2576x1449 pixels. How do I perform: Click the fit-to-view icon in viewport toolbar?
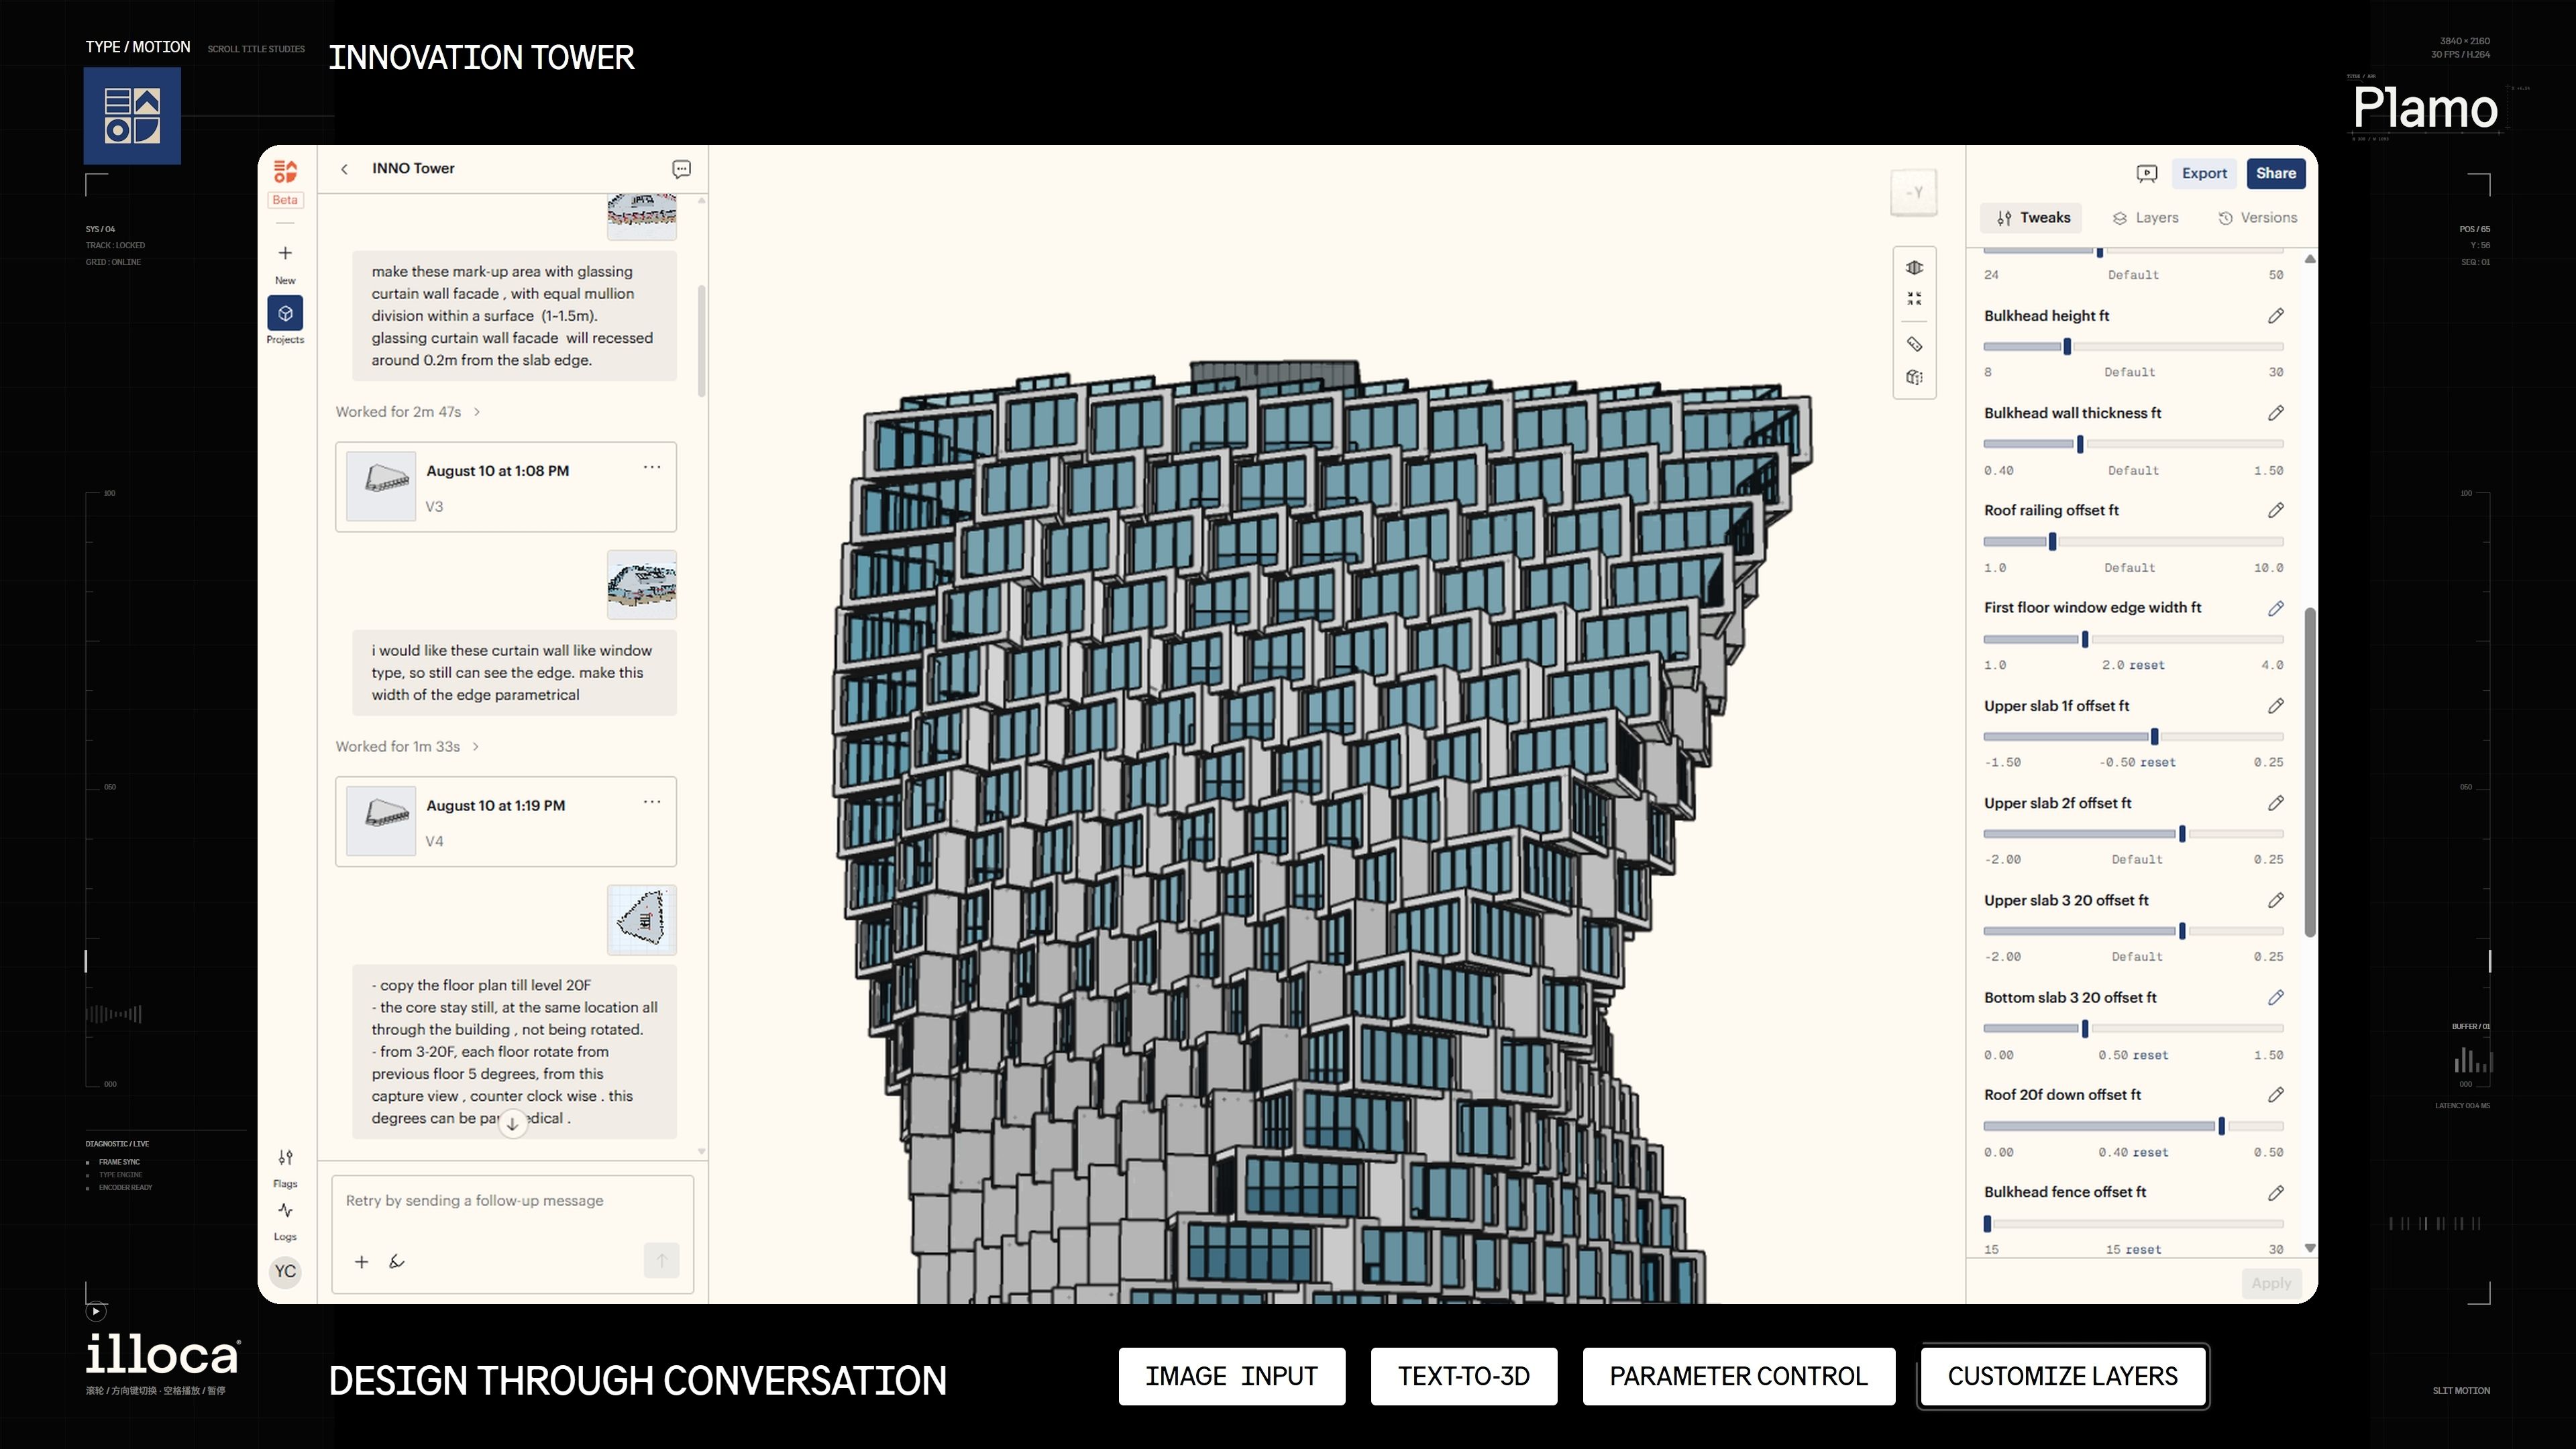pos(1914,299)
